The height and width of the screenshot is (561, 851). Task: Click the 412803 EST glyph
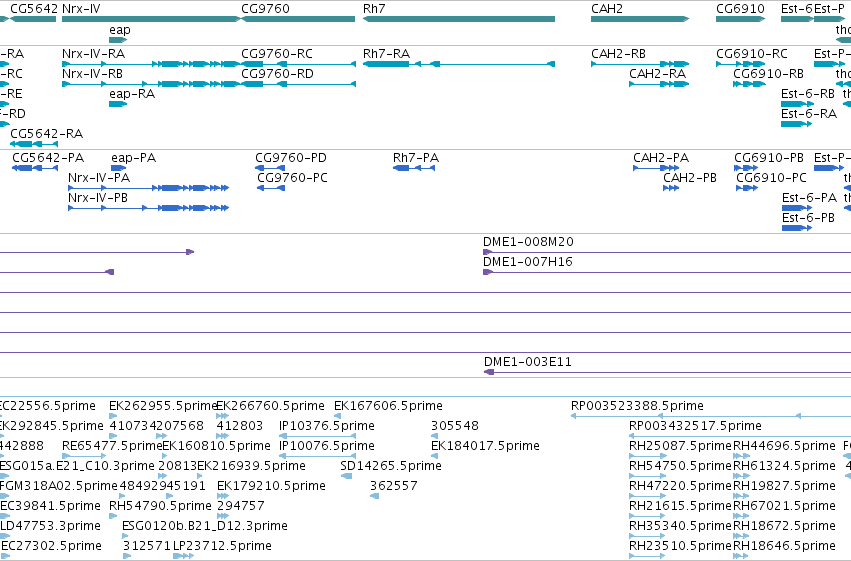coord(223,436)
